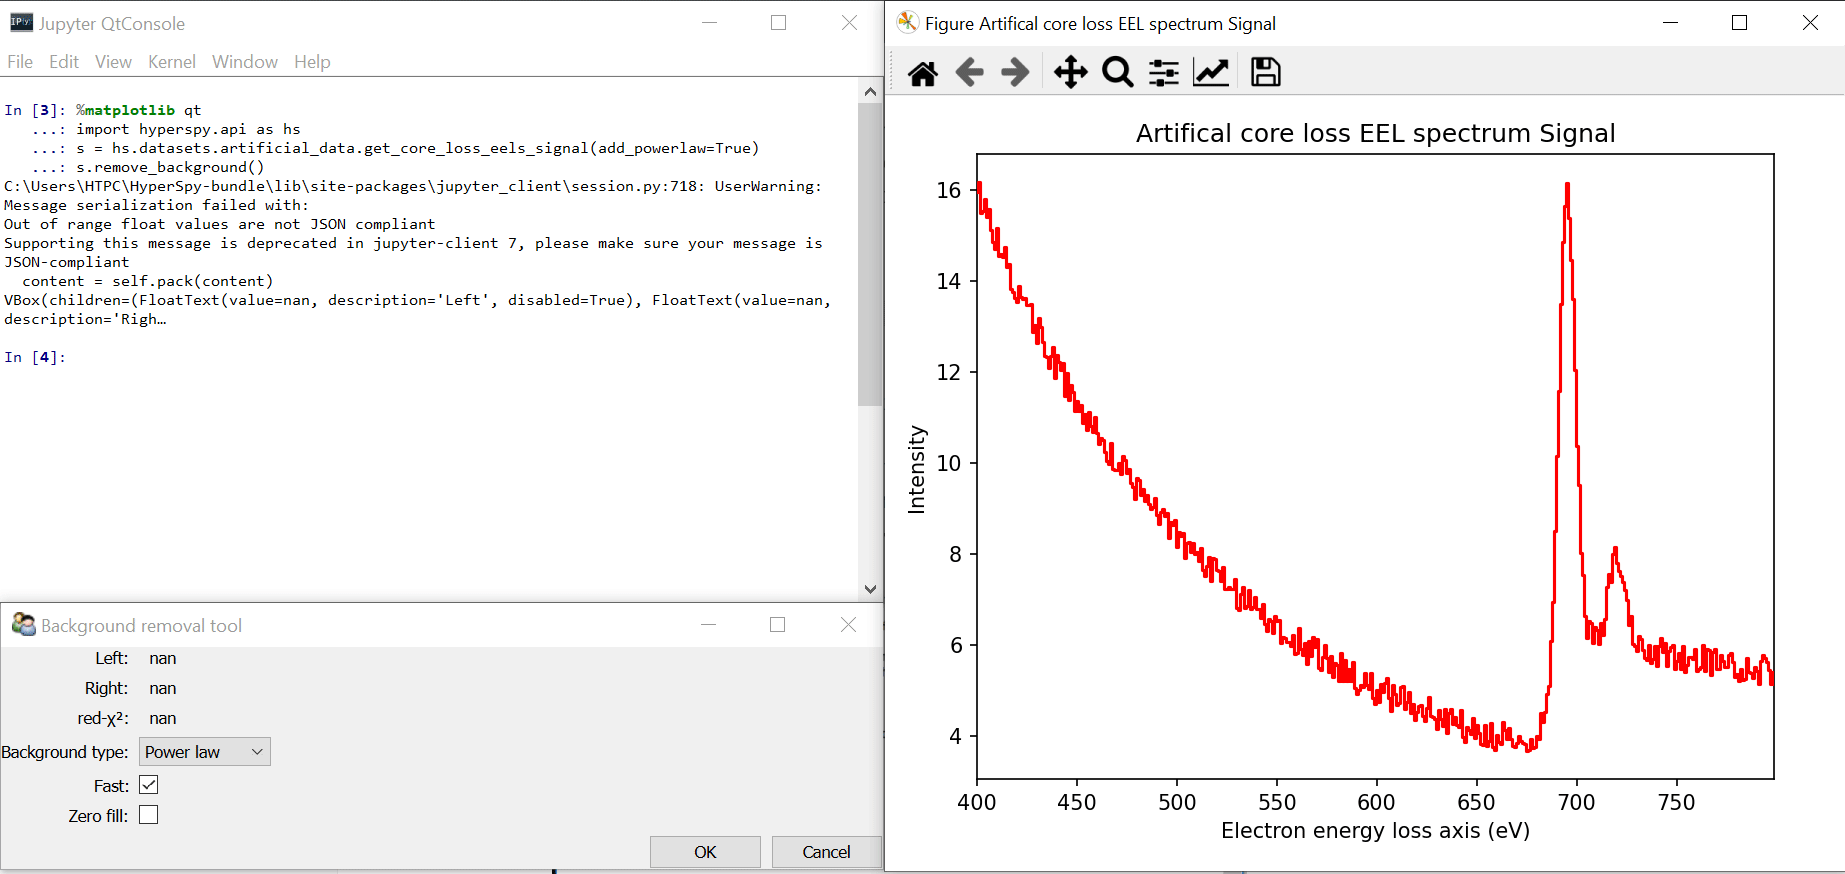Uncheck the Fast checkbox
Viewport: 1845px width, 874px height.
[149, 785]
